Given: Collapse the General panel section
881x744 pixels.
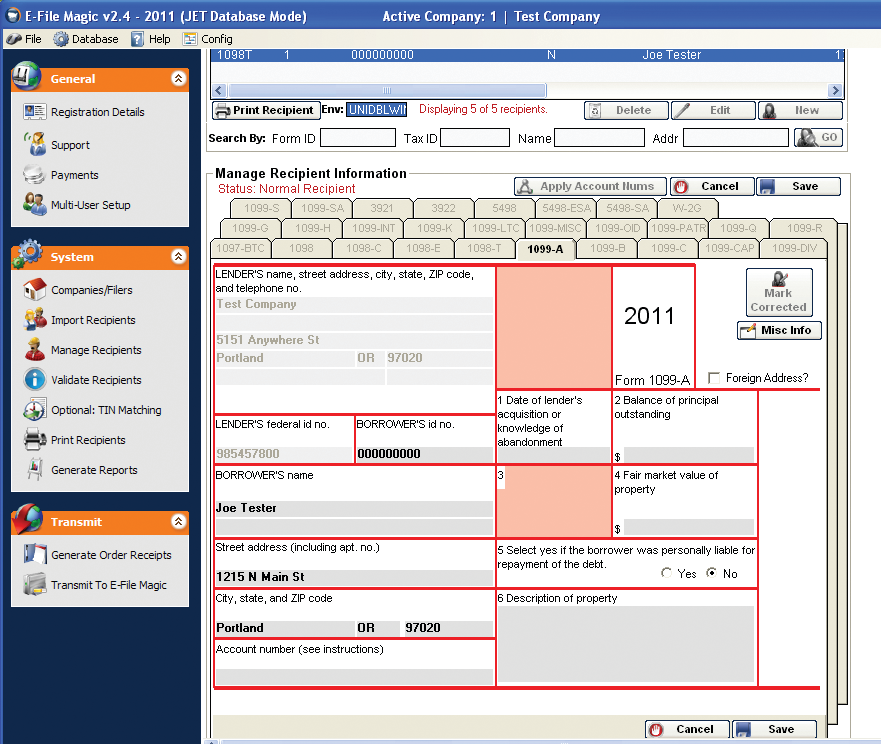Looking at the screenshot, I should click(x=178, y=78).
